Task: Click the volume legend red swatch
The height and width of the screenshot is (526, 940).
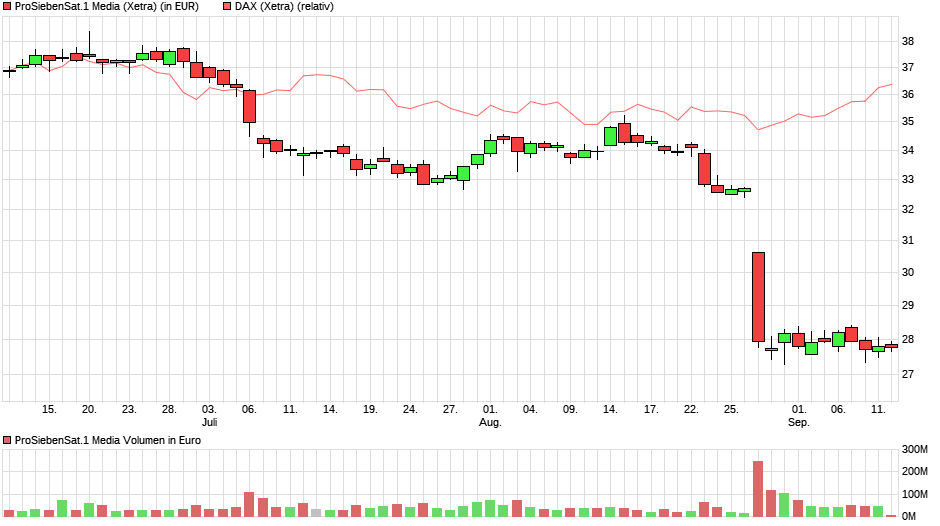Action: [x=7, y=440]
